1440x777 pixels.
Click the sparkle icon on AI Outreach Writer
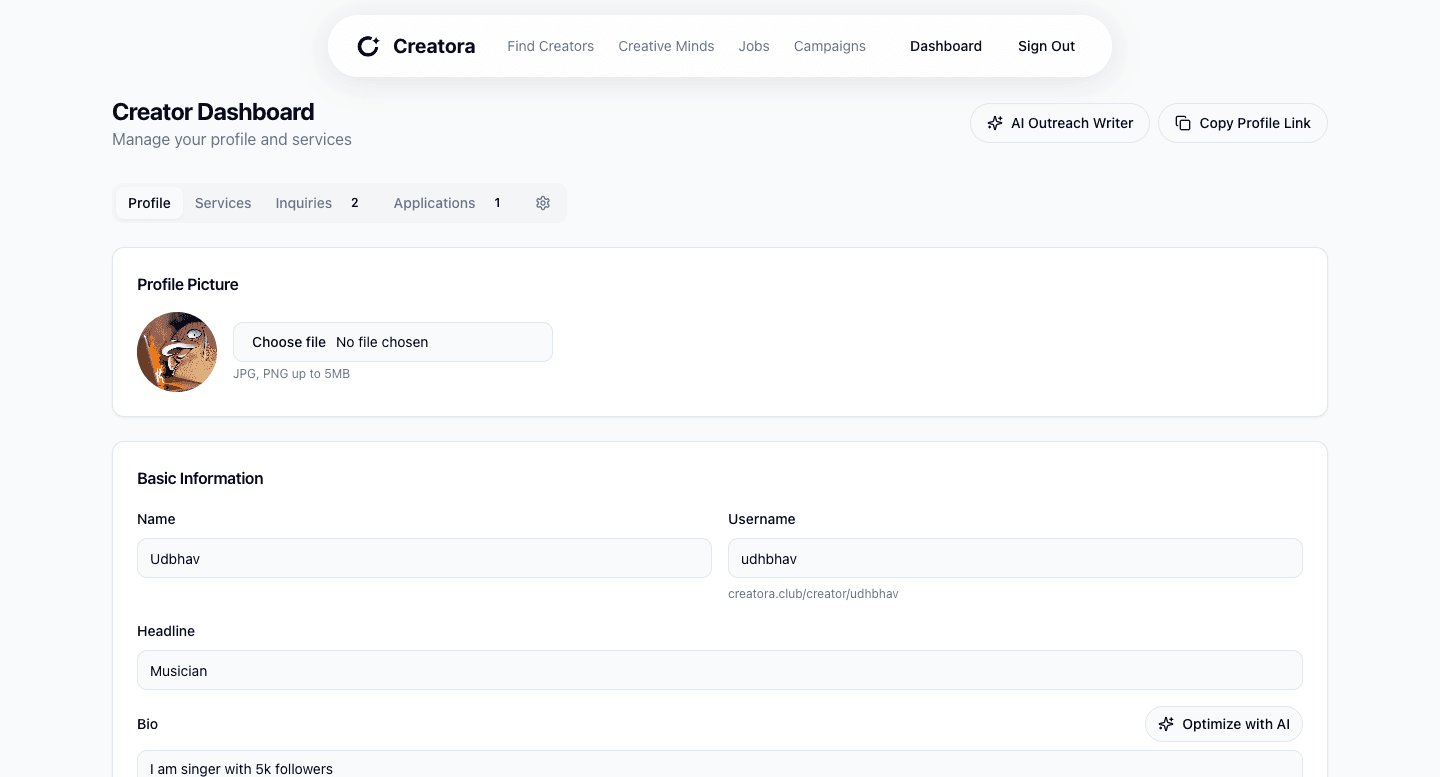pos(995,123)
